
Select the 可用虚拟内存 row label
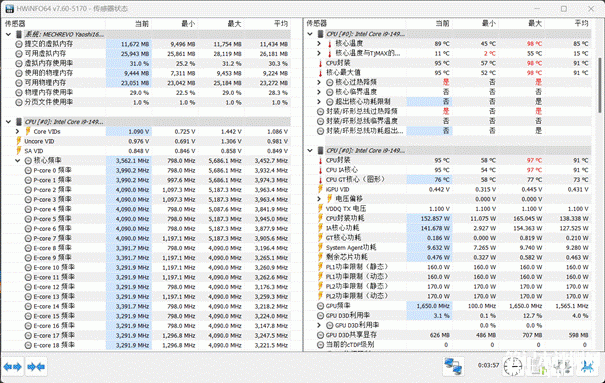click(x=45, y=54)
